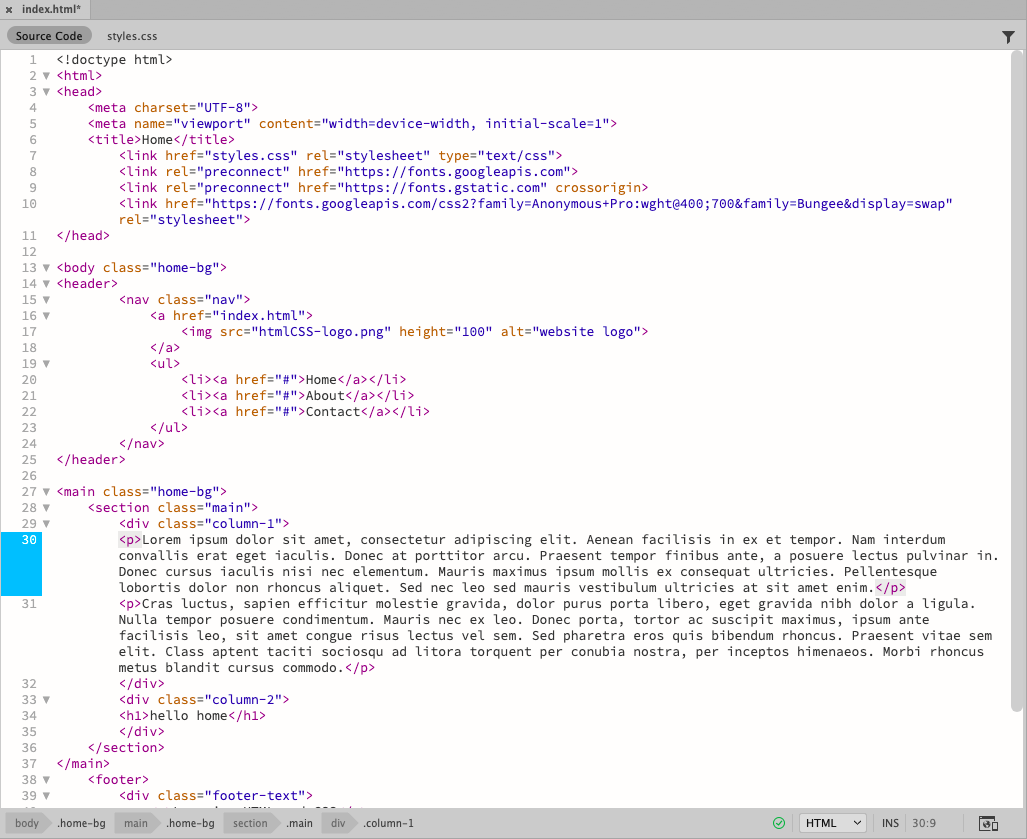
Task: Click the green linting status checkmark
Action: (779, 823)
